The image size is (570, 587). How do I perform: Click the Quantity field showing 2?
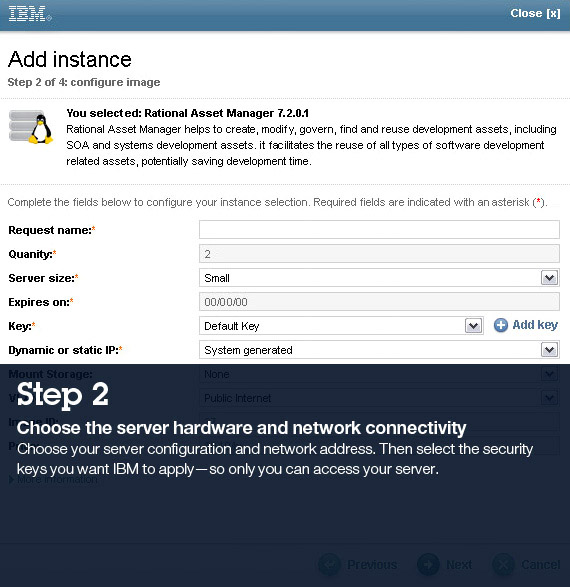coord(379,254)
